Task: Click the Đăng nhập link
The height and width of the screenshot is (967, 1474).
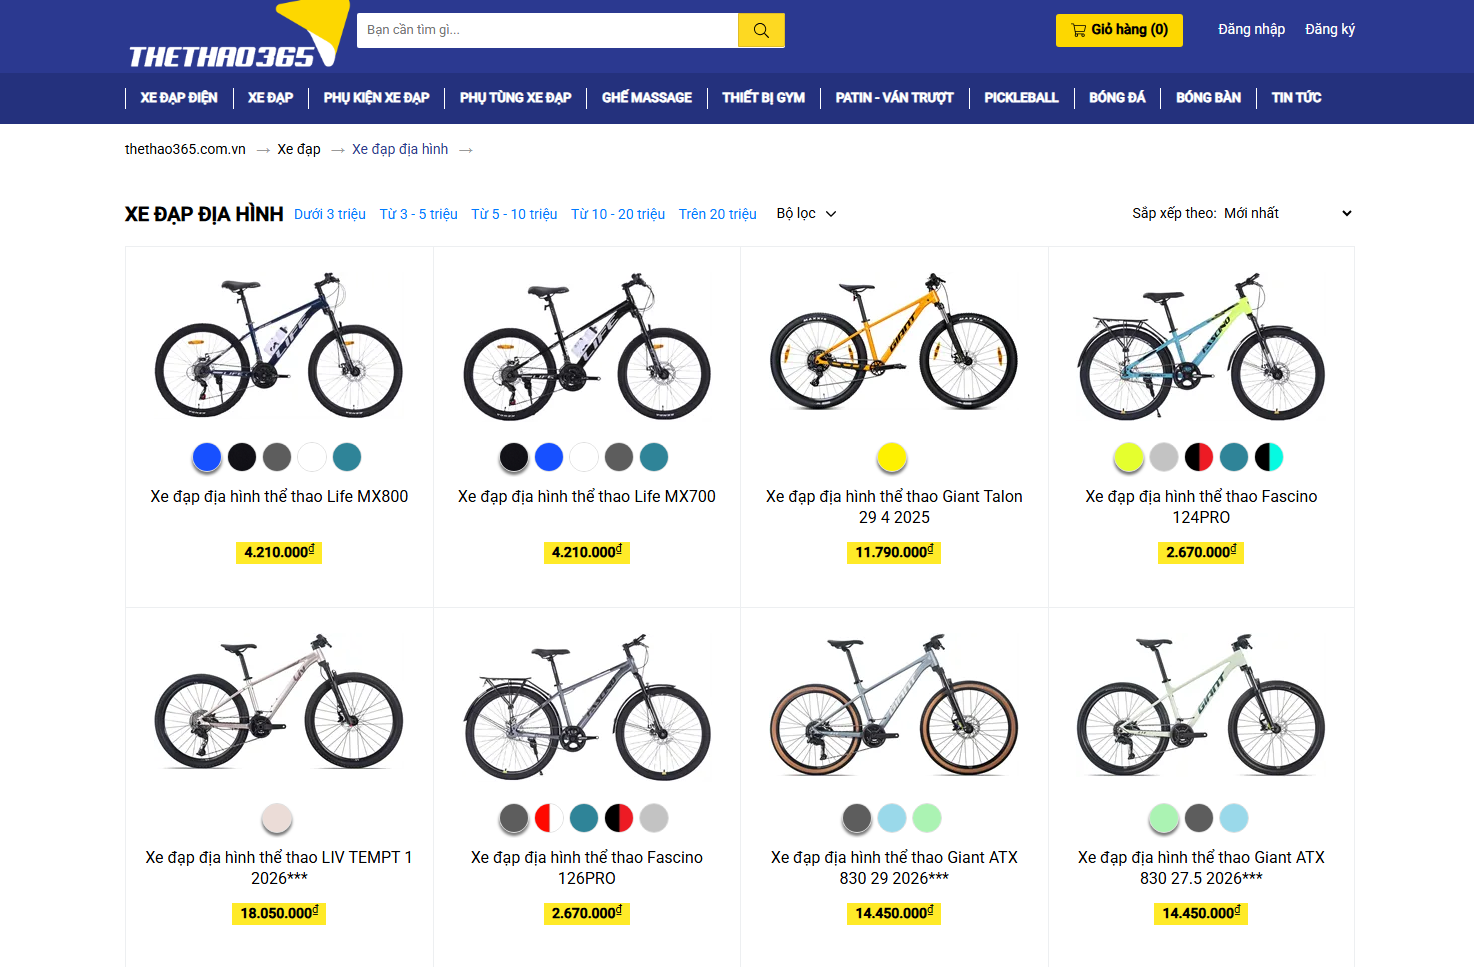Action: (x=1251, y=29)
